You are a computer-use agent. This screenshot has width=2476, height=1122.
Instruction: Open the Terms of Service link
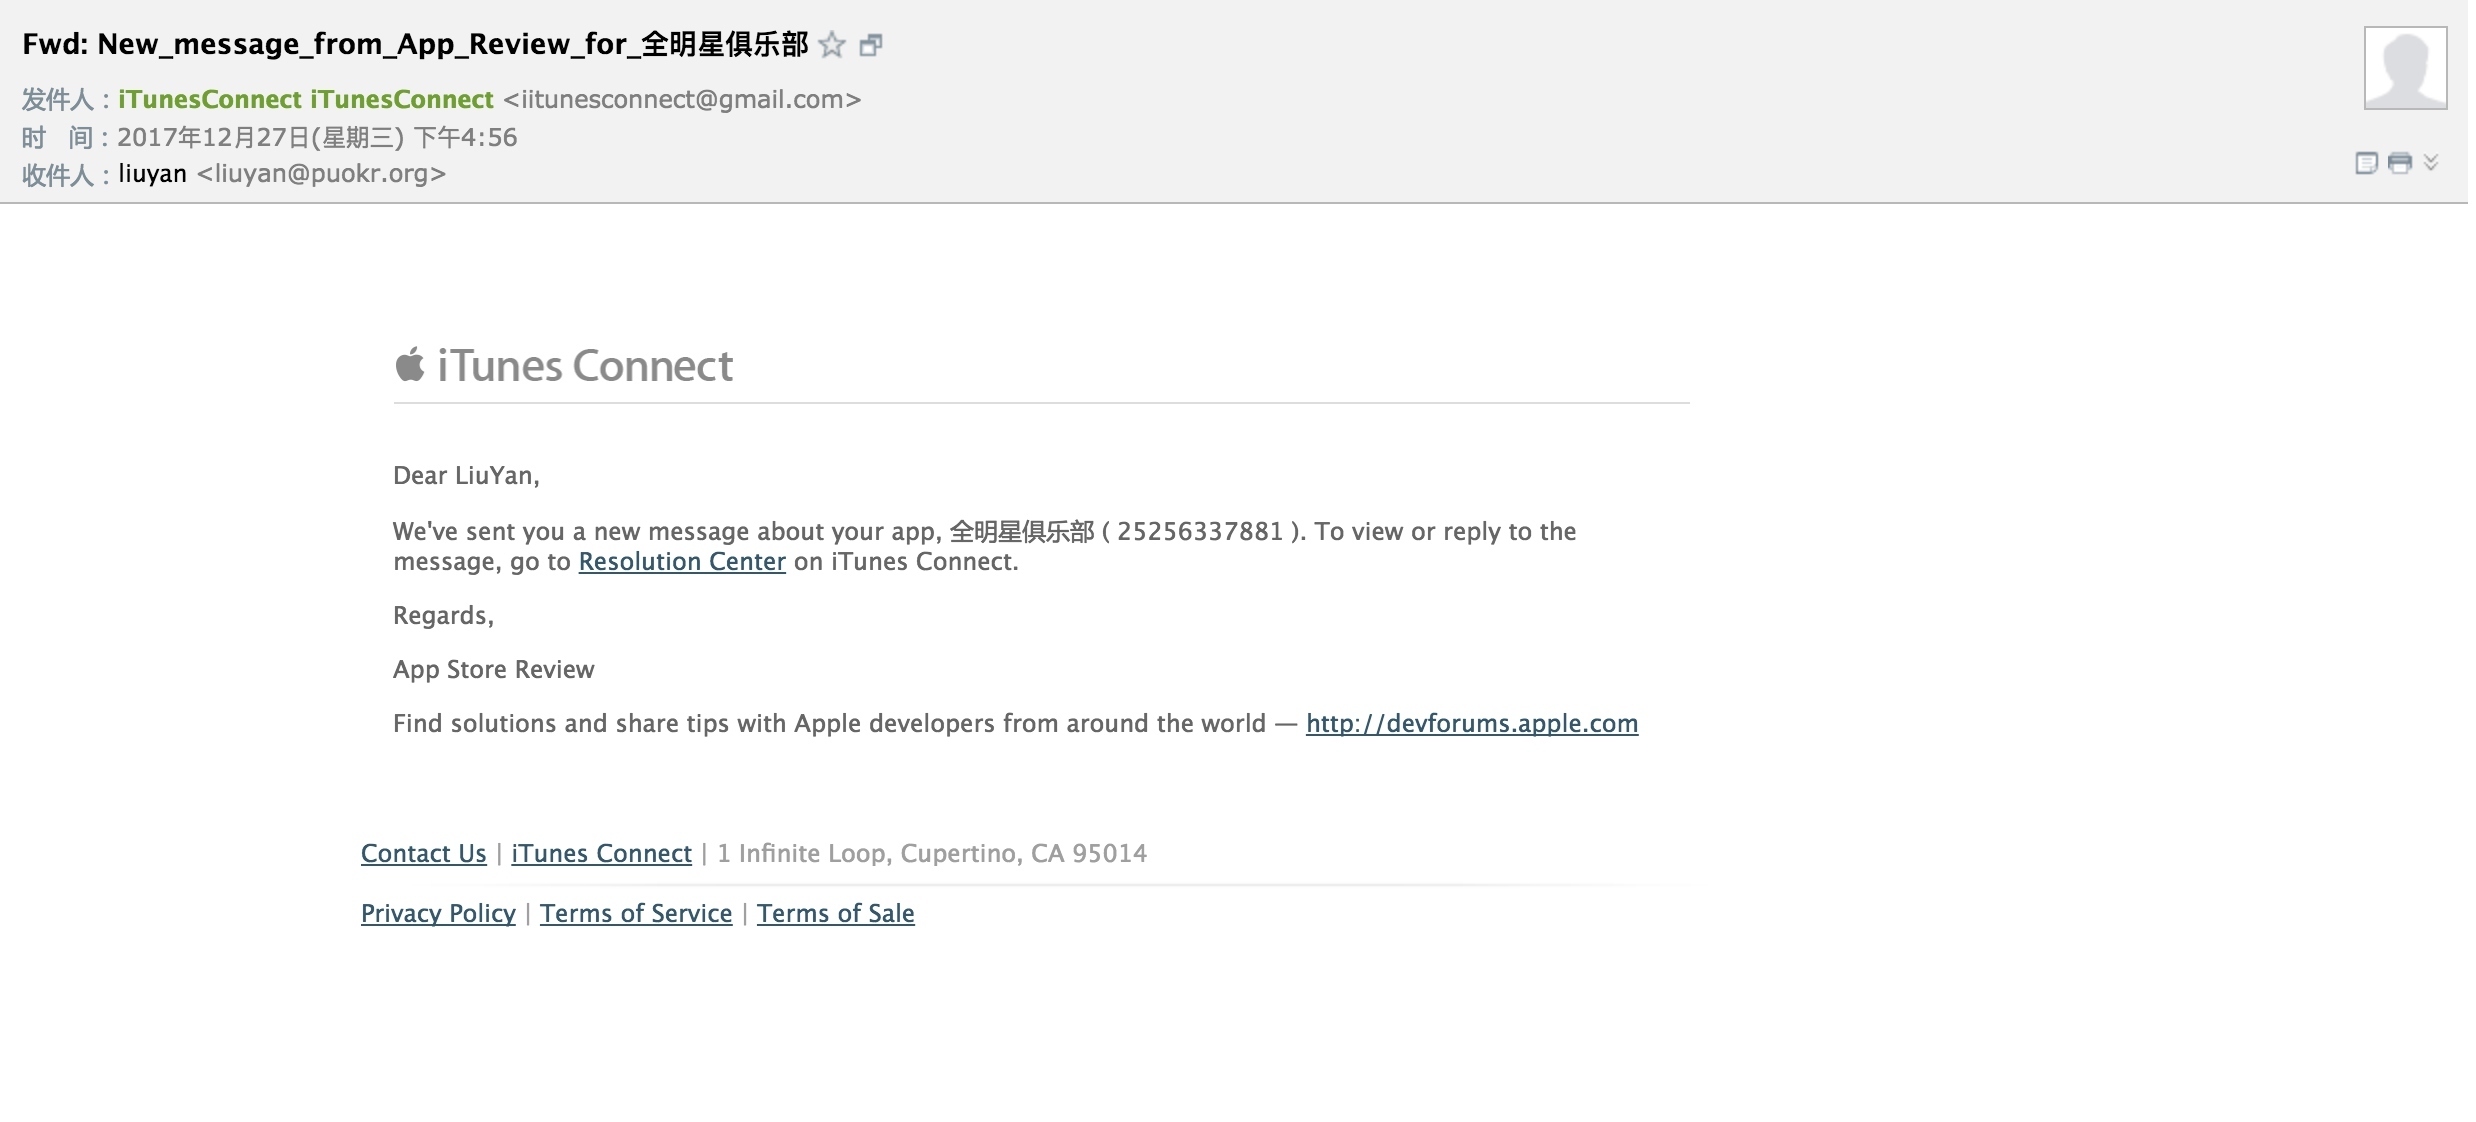636,914
